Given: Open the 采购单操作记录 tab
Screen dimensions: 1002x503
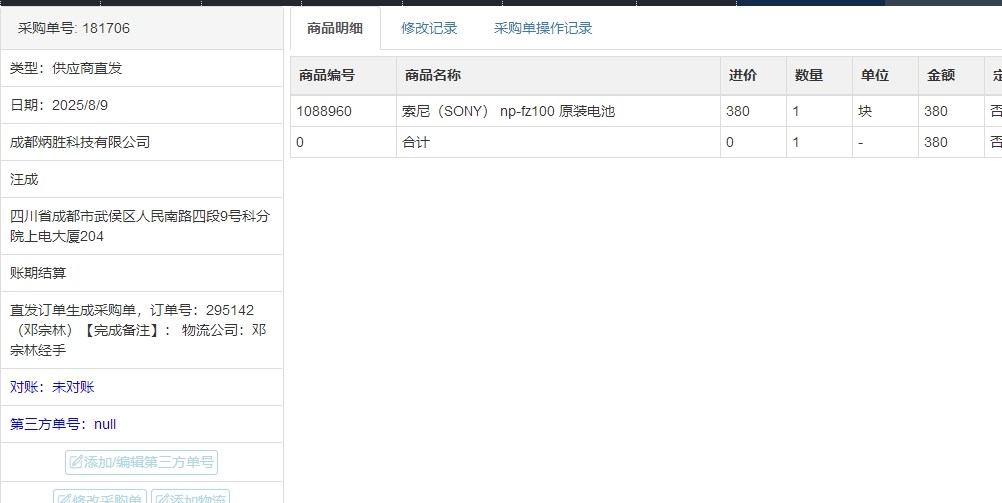Looking at the screenshot, I should [543, 28].
